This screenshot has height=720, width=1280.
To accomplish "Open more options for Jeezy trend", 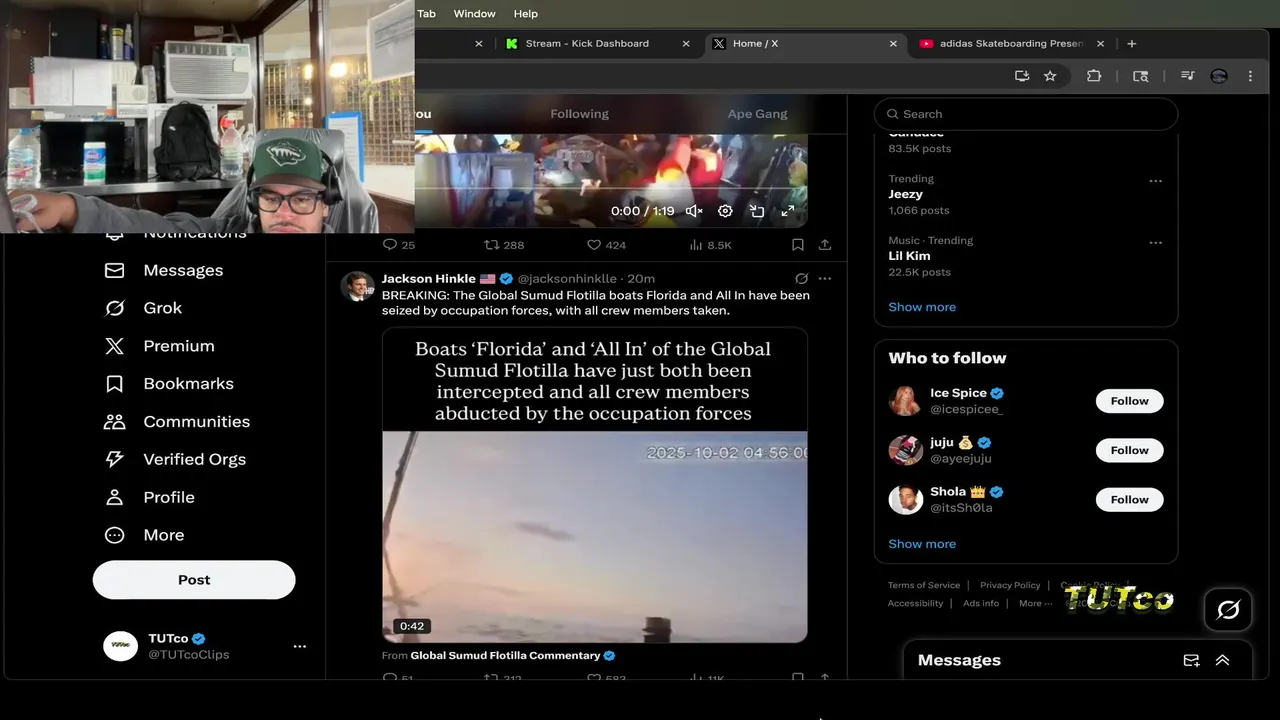I will point(1156,182).
